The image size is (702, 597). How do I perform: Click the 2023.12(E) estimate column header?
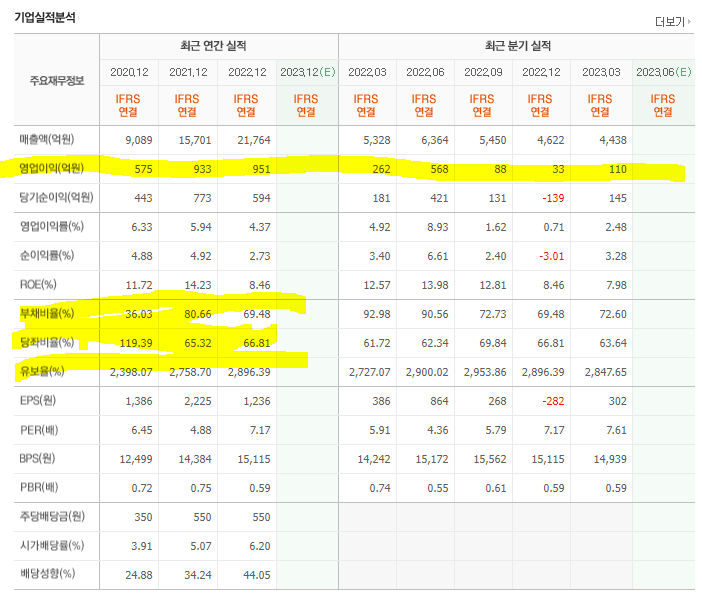pos(308,72)
